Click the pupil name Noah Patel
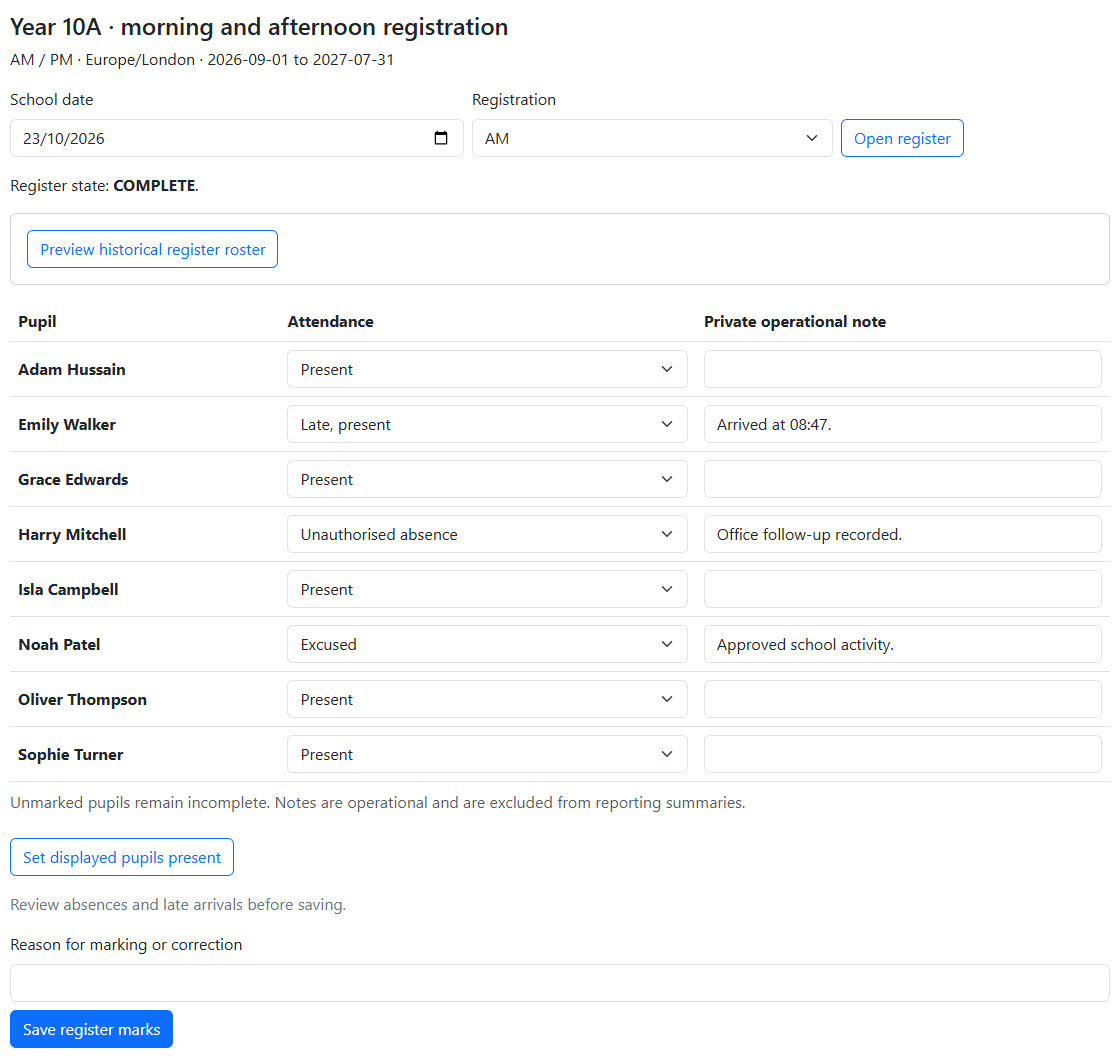The width and height of the screenshot is (1120, 1059). [x=59, y=644]
